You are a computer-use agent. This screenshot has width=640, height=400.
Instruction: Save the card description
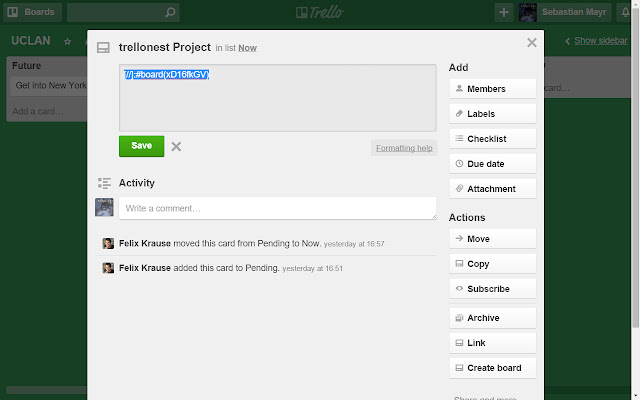(x=142, y=146)
